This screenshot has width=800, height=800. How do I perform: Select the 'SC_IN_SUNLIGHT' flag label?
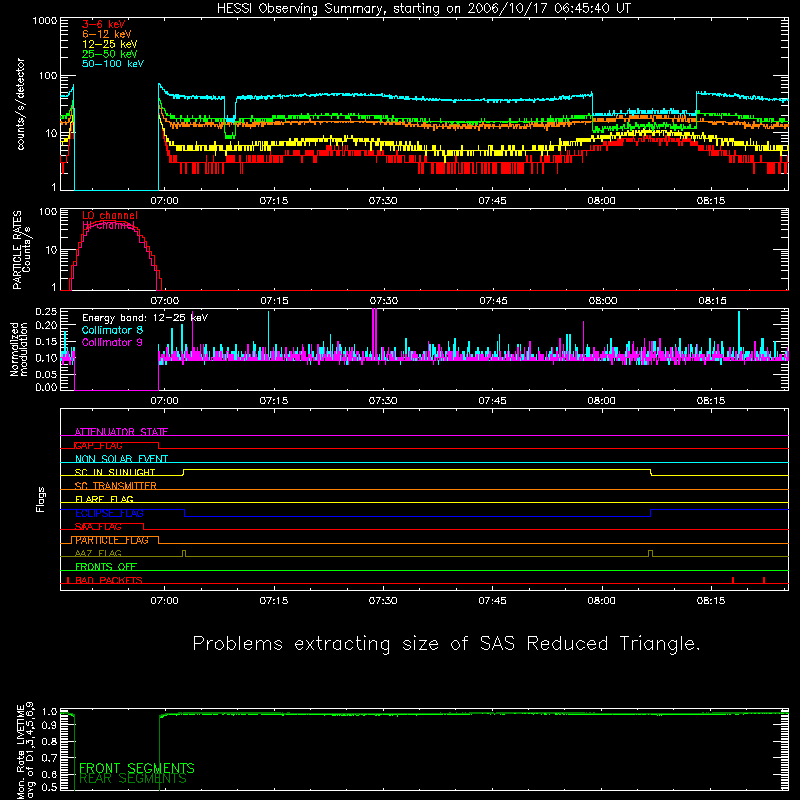click(115, 472)
